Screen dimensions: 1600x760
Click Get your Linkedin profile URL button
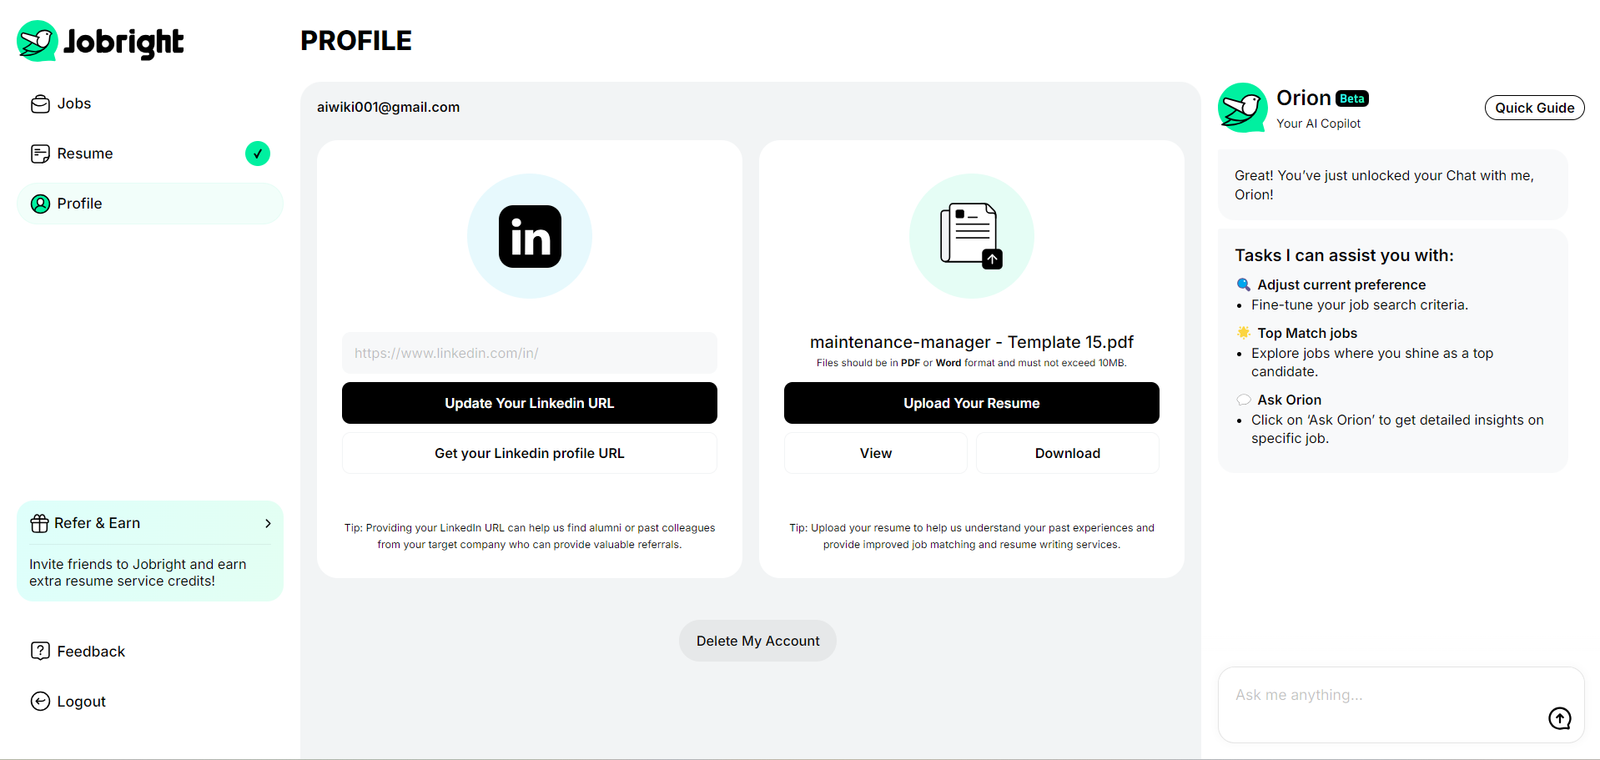tap(529, 453)
